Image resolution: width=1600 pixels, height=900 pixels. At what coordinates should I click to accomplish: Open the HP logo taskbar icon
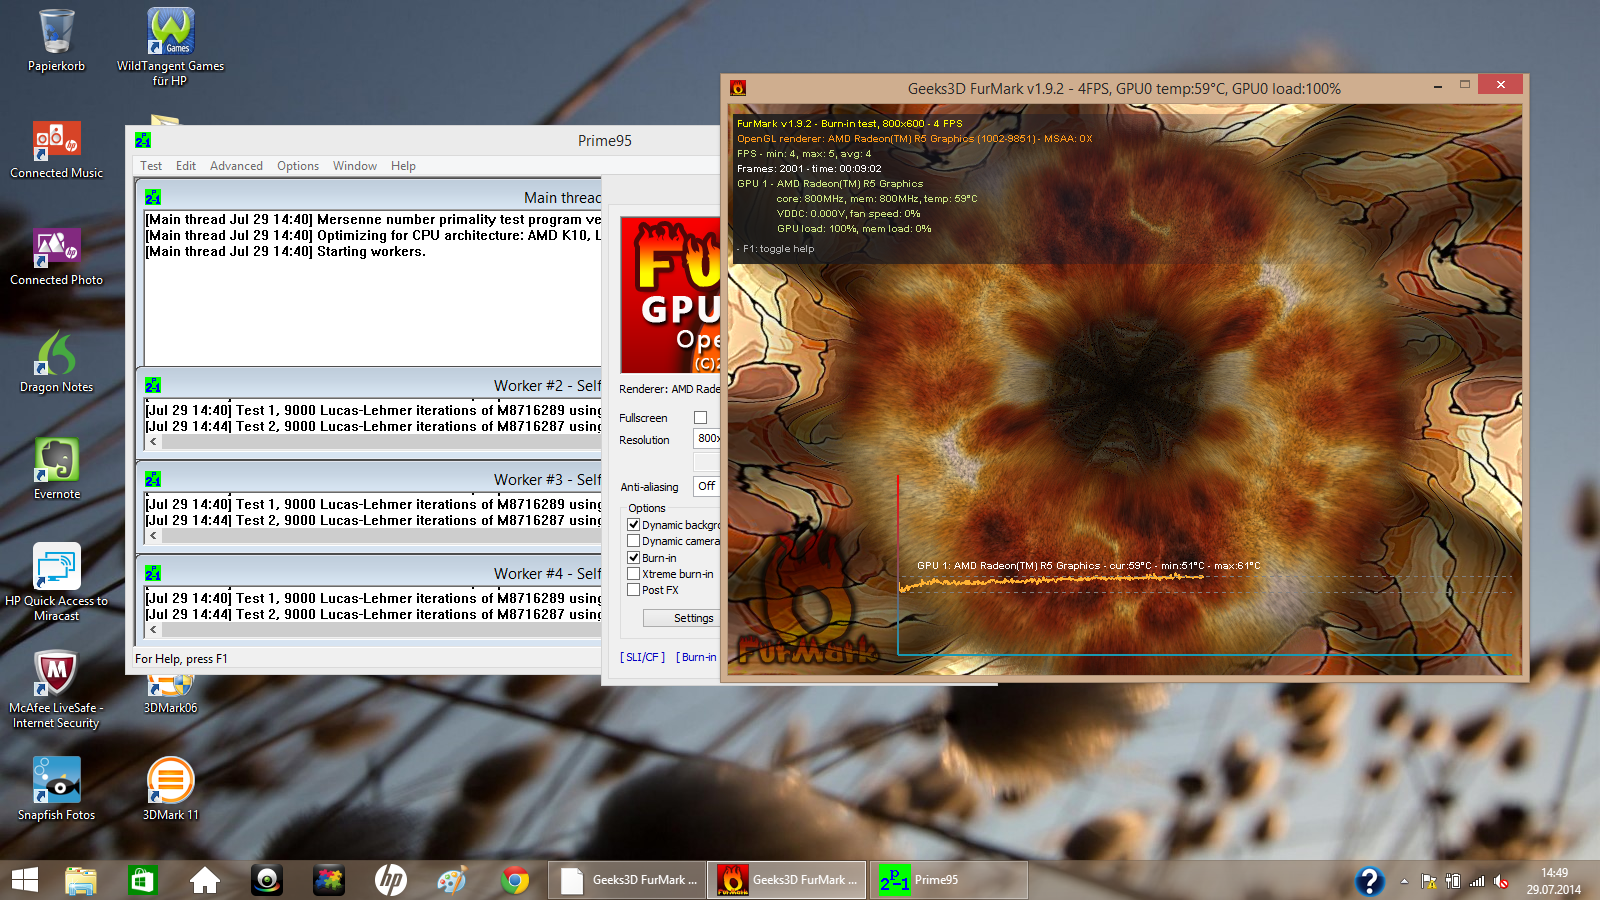coord(390,880)
